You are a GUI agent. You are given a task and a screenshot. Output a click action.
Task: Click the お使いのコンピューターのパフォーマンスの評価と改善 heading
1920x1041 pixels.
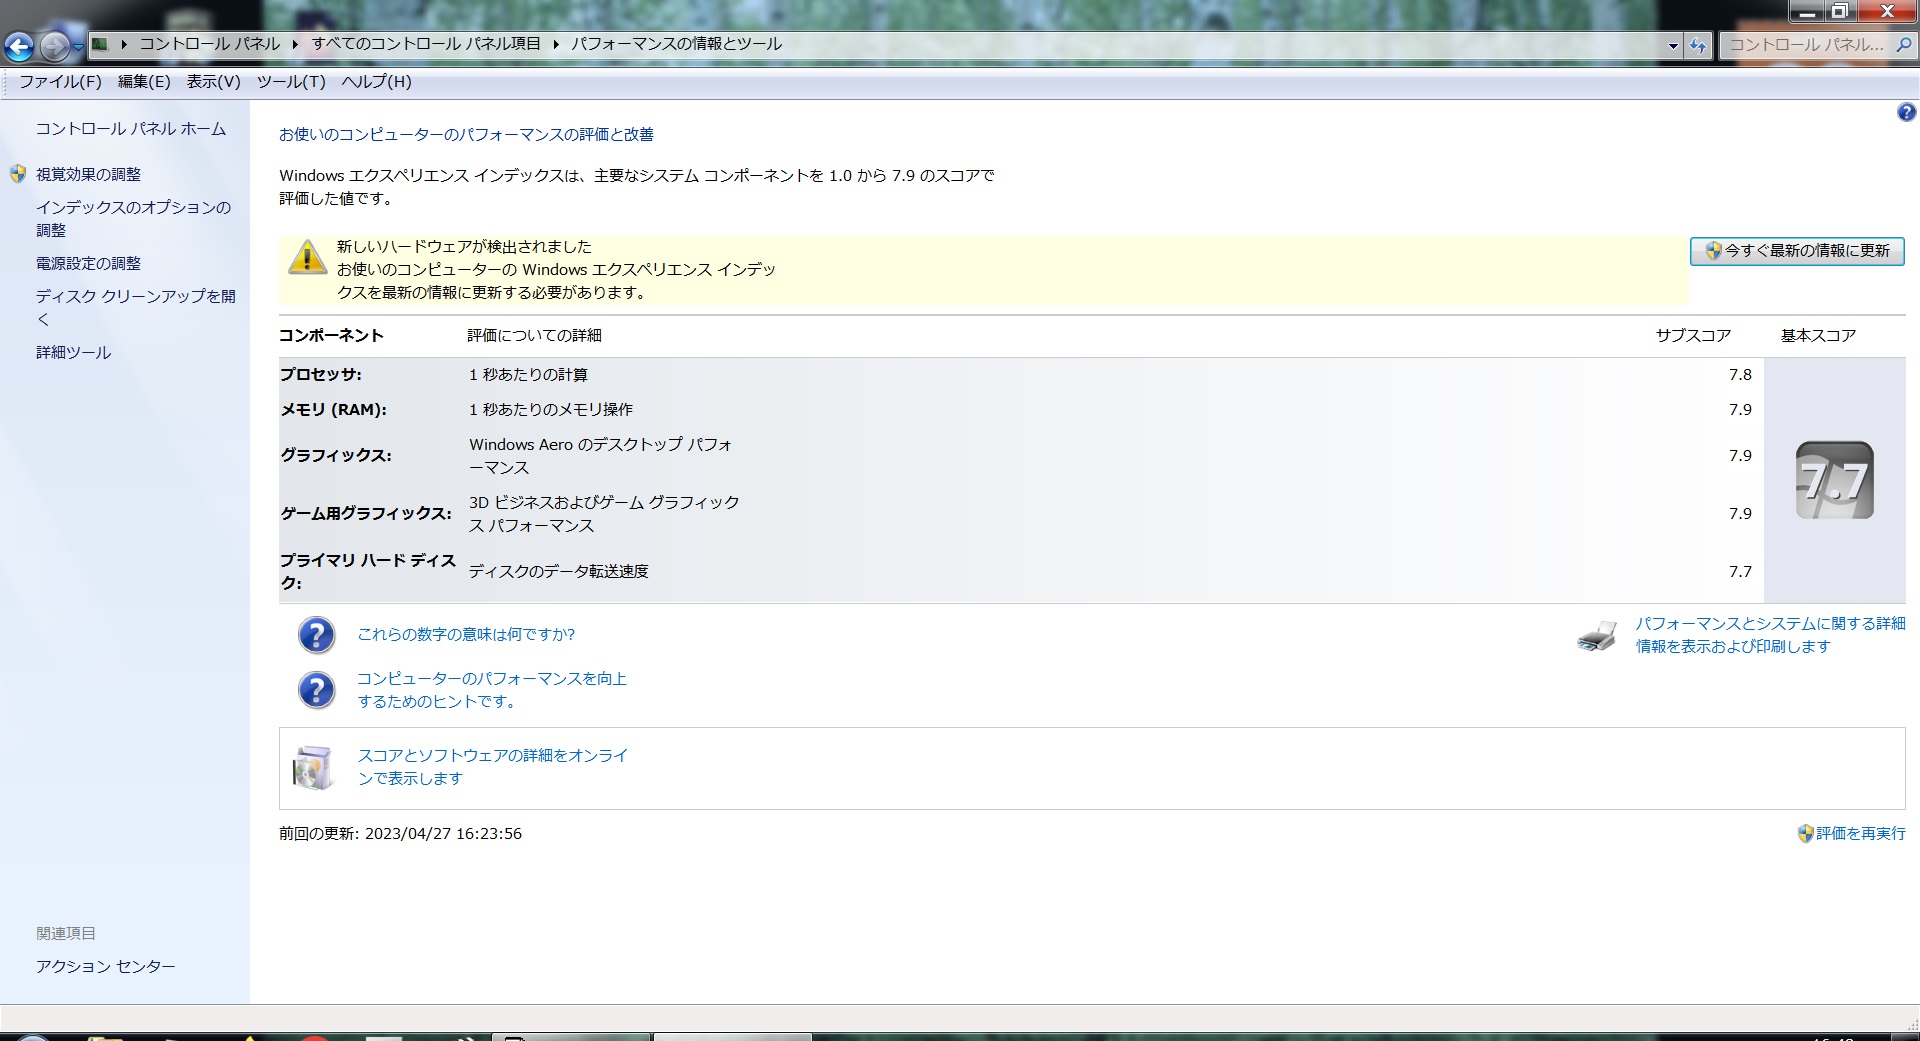tap(466, 134)
